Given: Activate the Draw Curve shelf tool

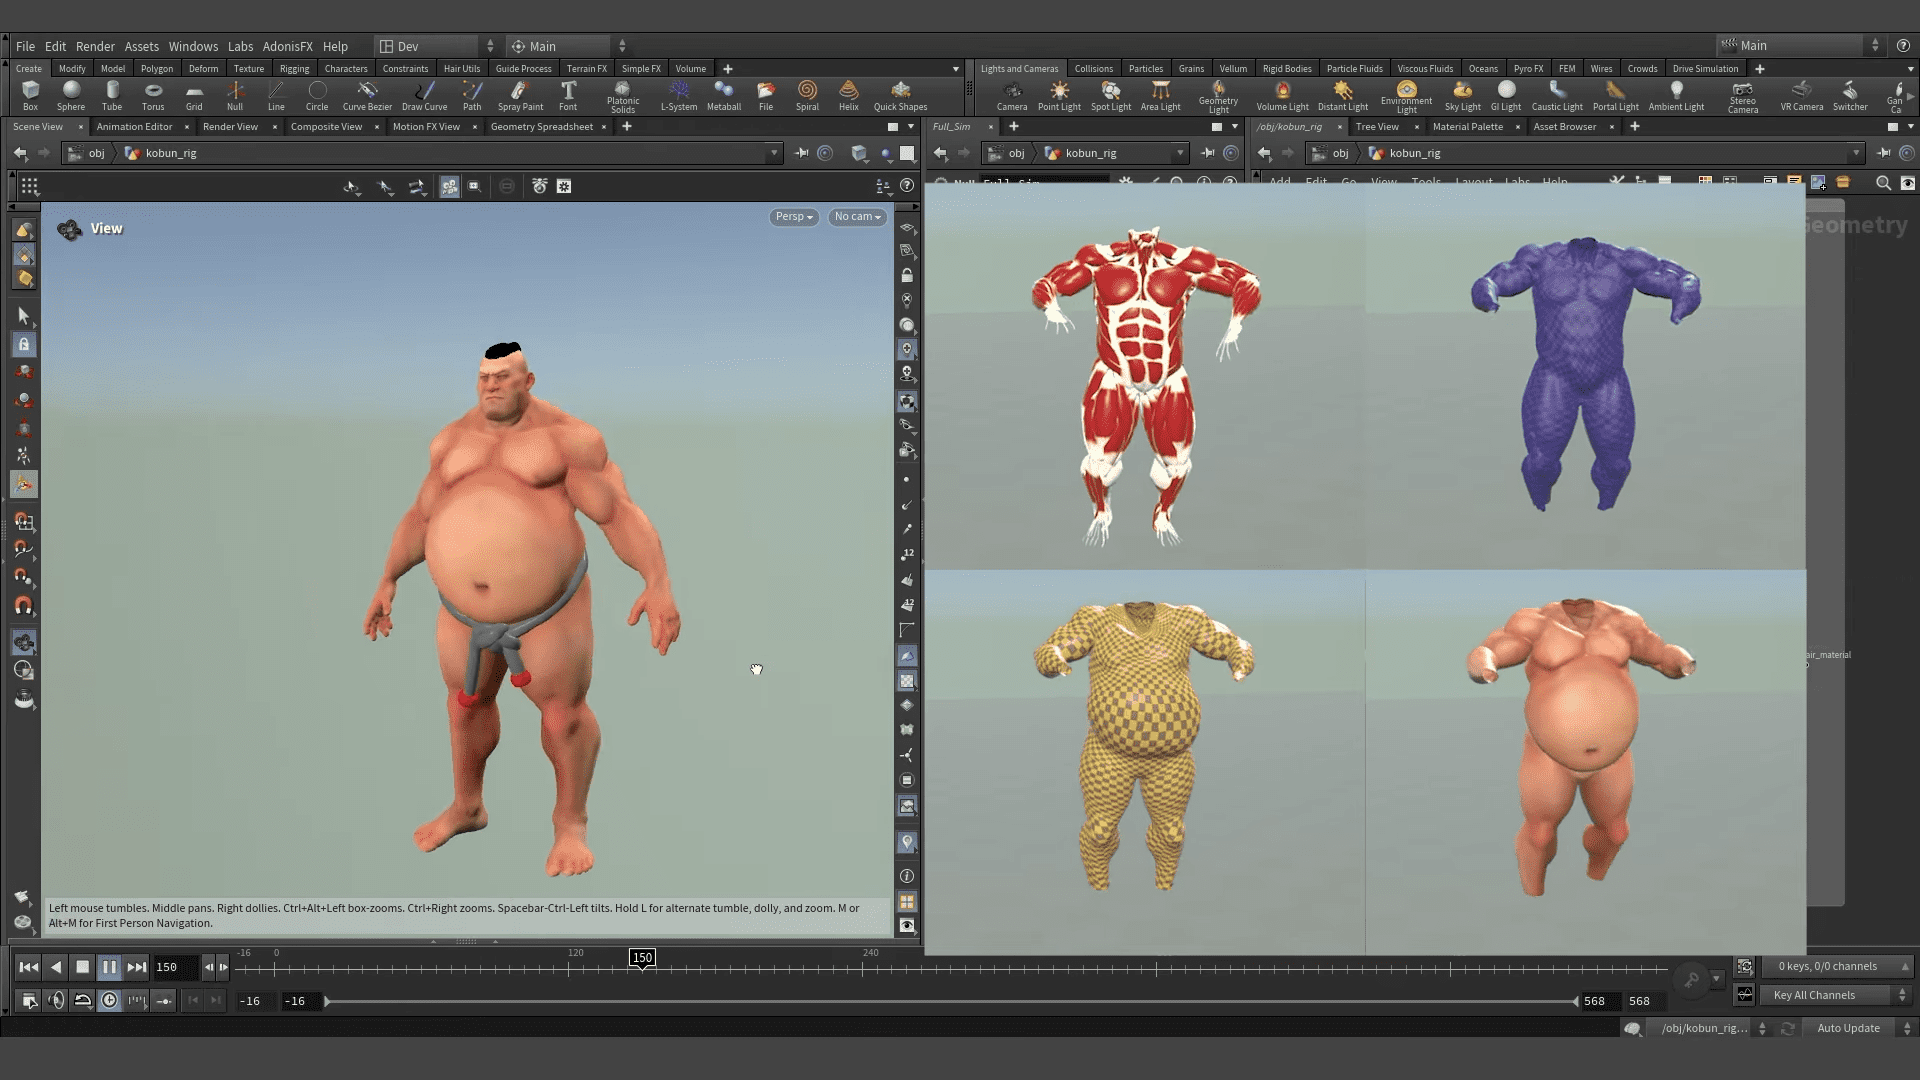Looking at the screenshot, I should coord(424,95).
